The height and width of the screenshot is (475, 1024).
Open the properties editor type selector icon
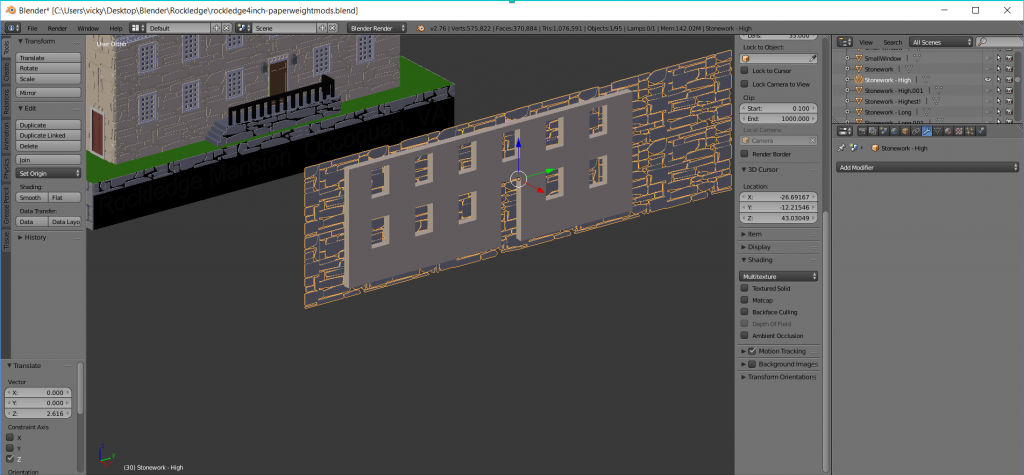click(844, 131)
